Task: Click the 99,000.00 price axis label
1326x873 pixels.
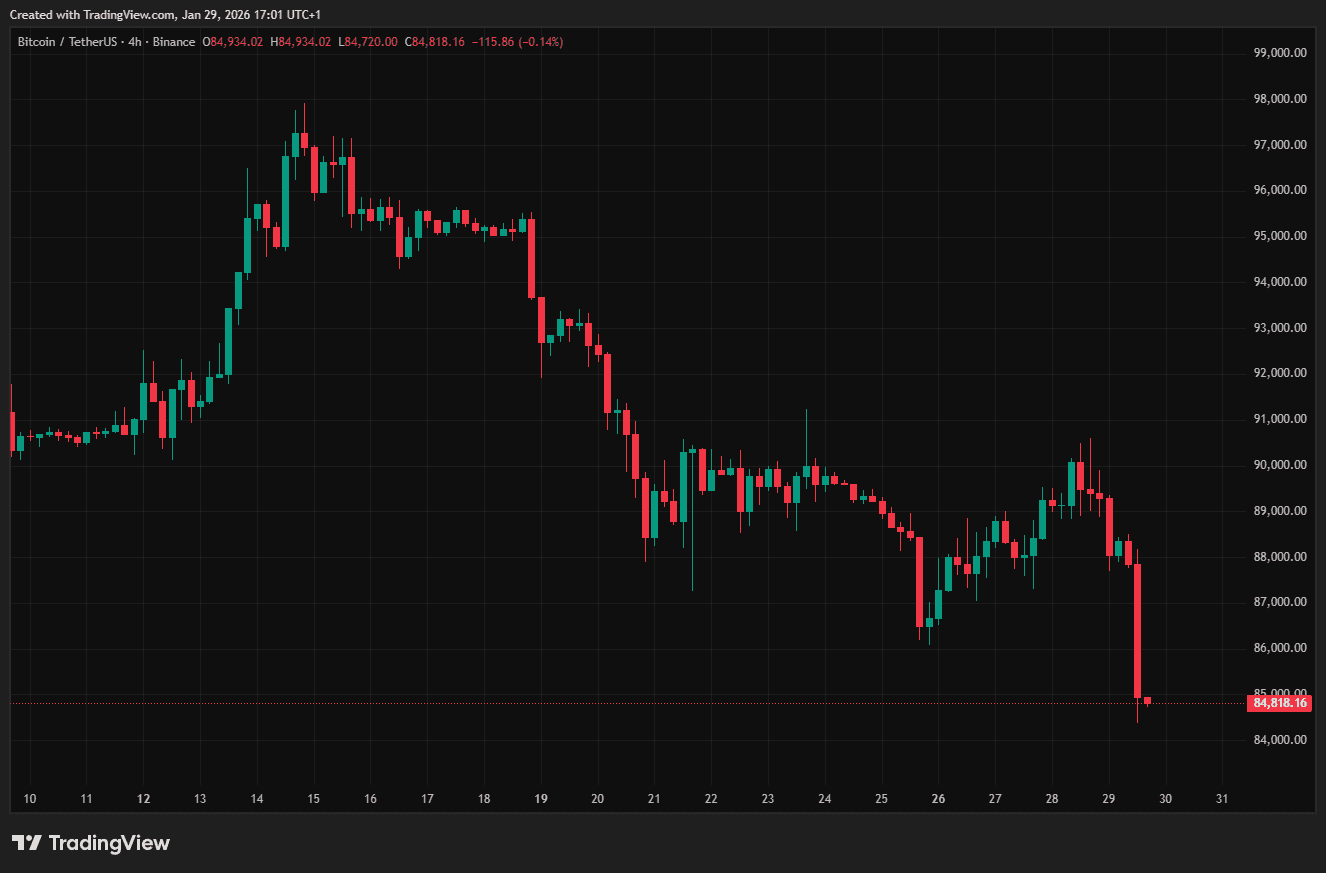Action: tap(1279, 53)
